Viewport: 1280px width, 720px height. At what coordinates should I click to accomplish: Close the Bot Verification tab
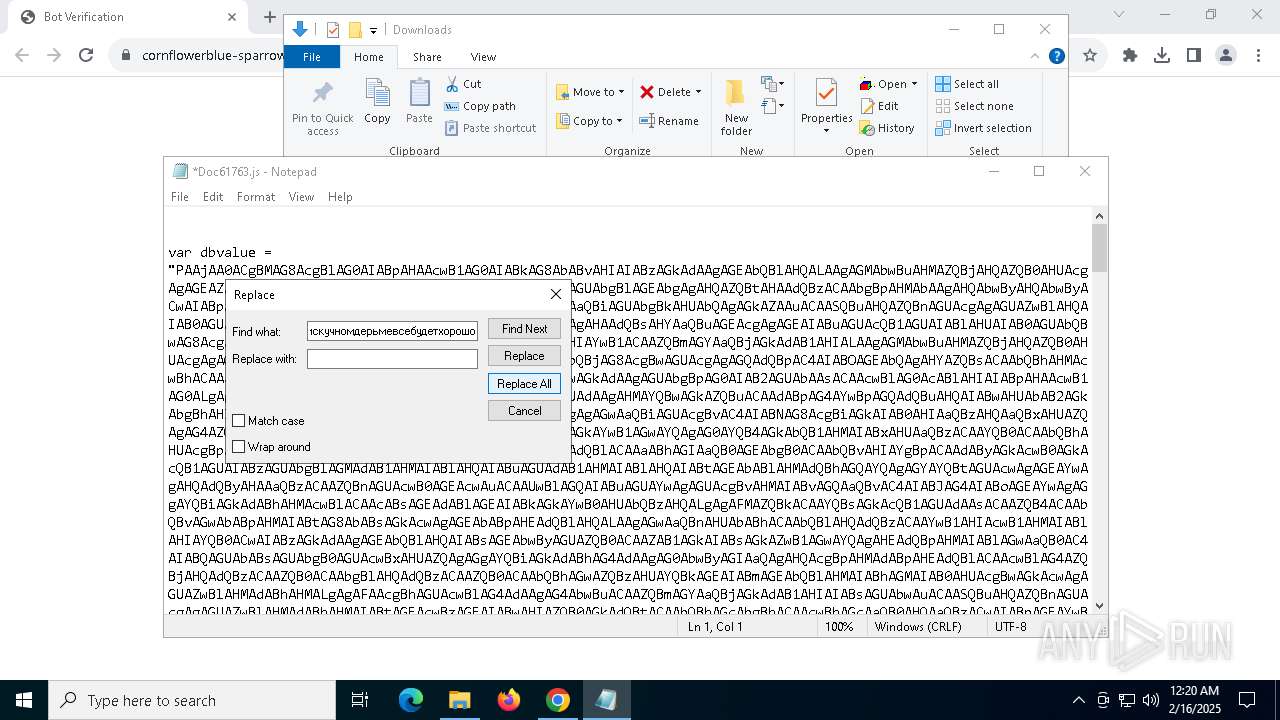(x=232, y=17)
